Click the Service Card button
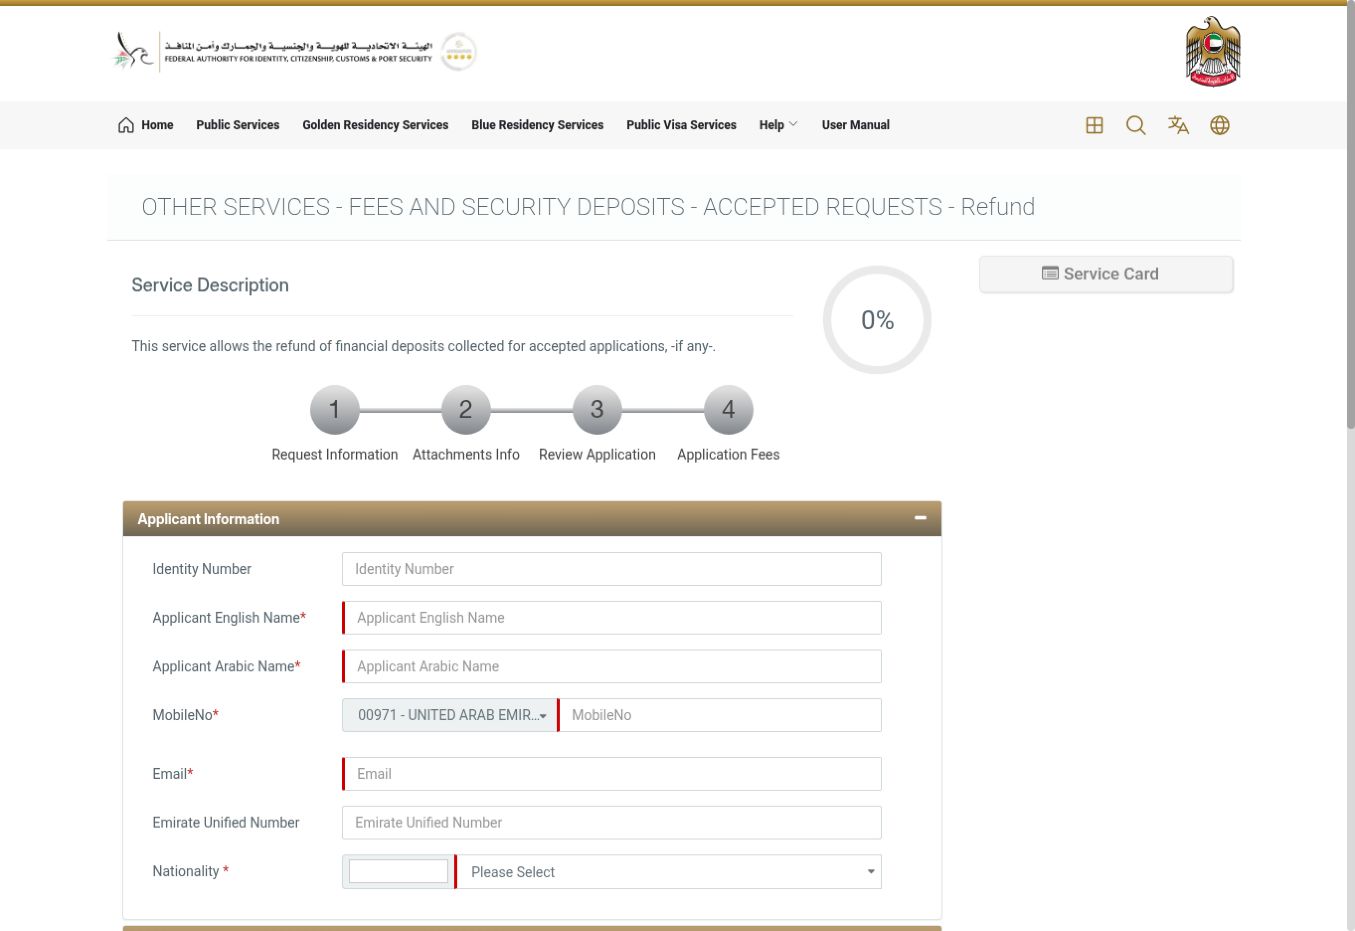 coord(1106,274)
